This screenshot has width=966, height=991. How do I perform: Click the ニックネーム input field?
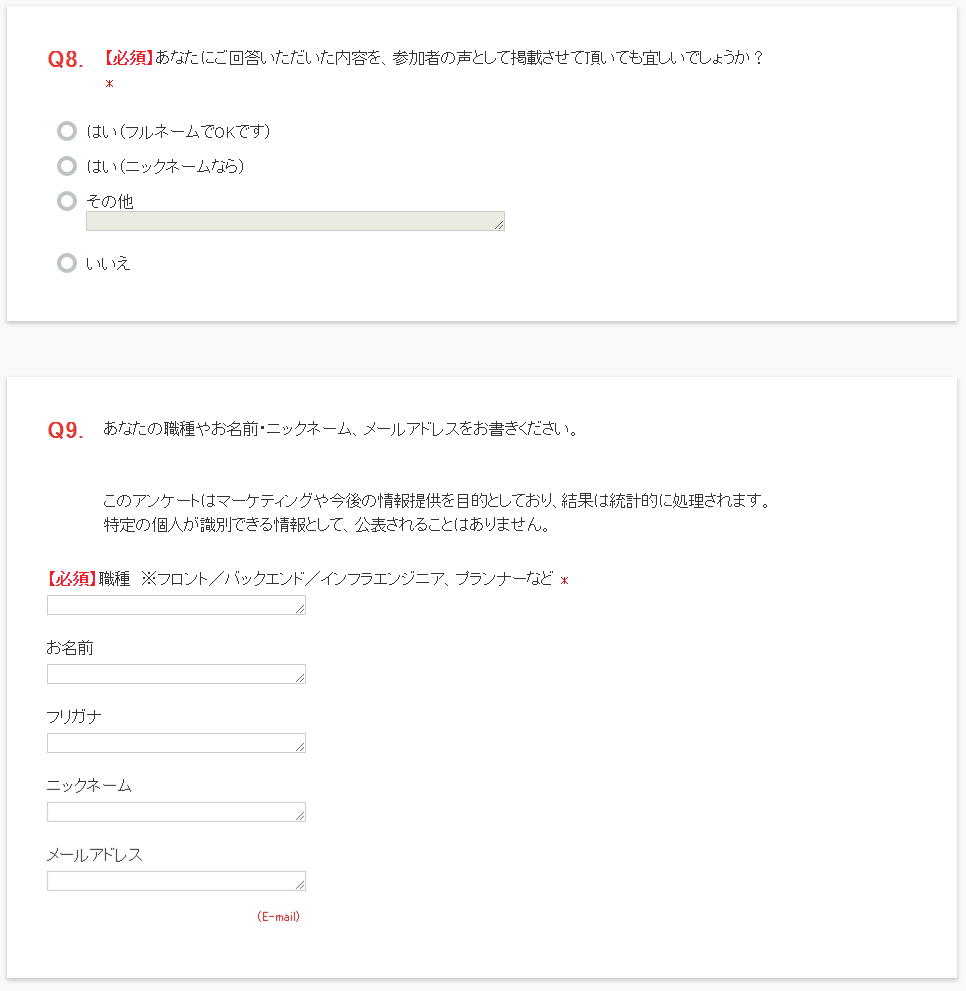pyautogui.click(x=175, y=811)
